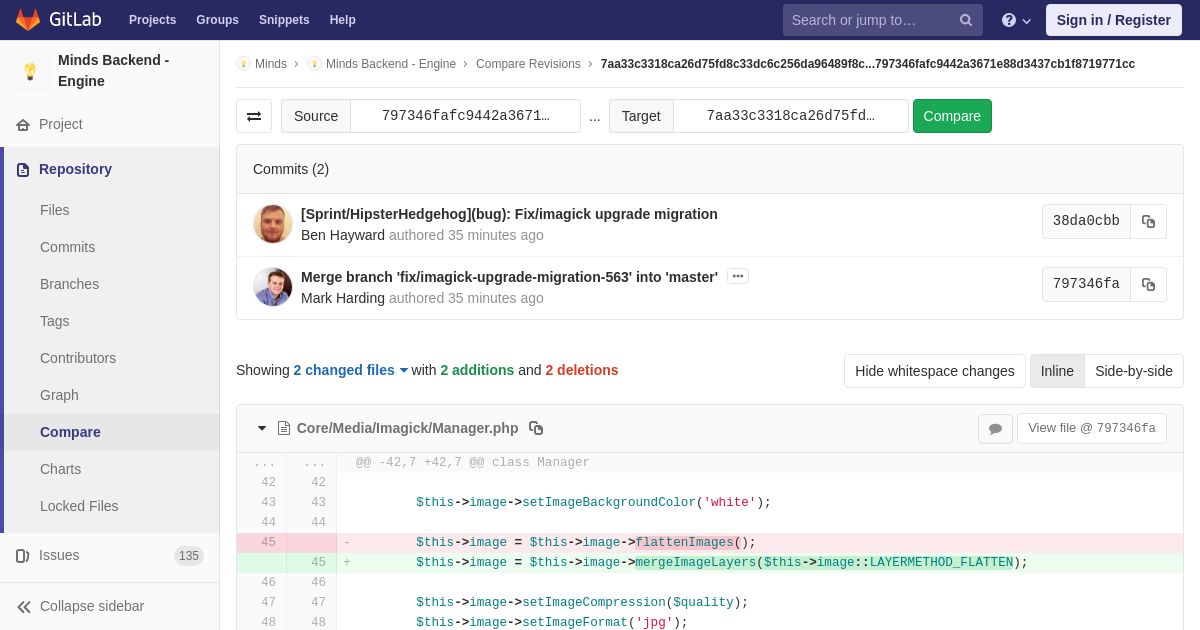Viewport: 1200px width, 630px height.
Task: Click the Issues sidebar icon
Action: [23, 556]
